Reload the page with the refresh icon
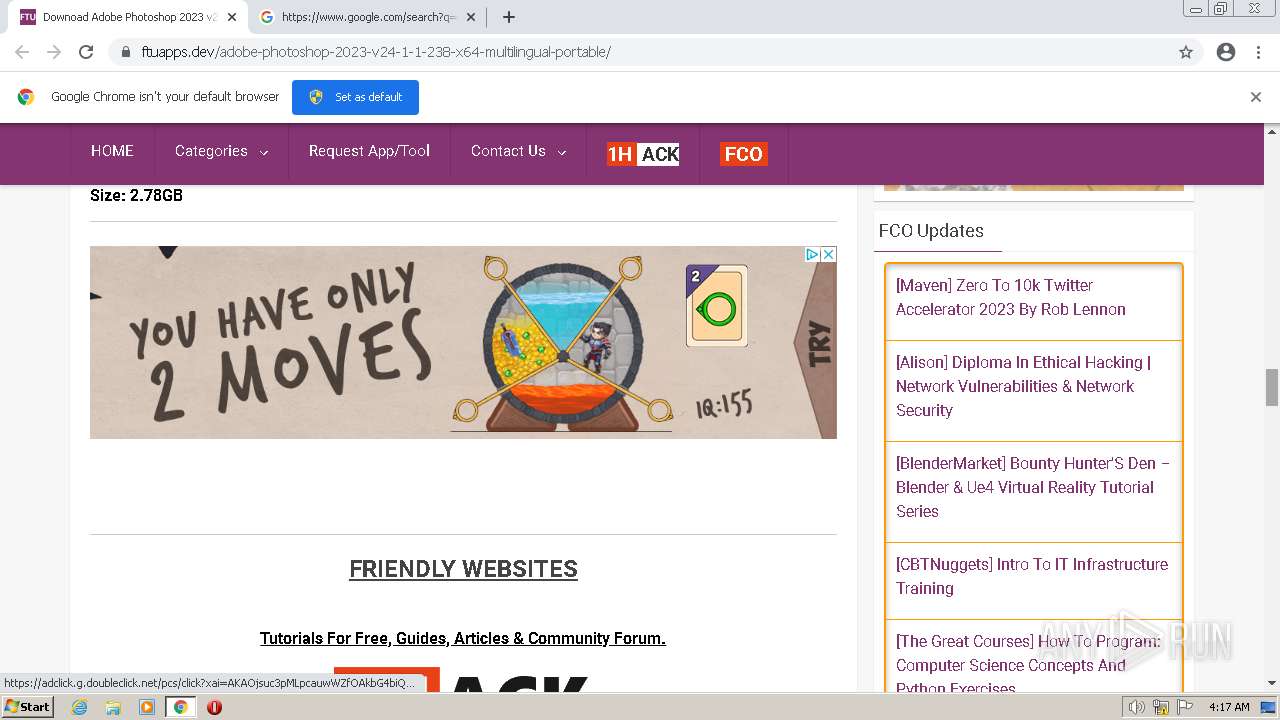Screen dimensions: 1280x720 coord(86,52)
